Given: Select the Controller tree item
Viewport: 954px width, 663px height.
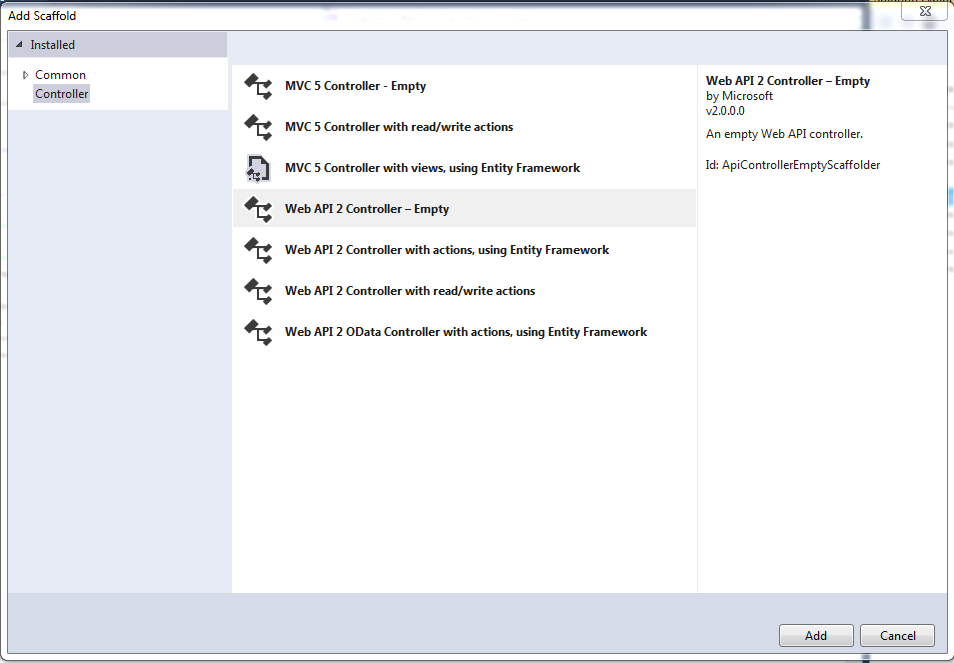Looking at the screenshot, I should click(x=61, y=94).
